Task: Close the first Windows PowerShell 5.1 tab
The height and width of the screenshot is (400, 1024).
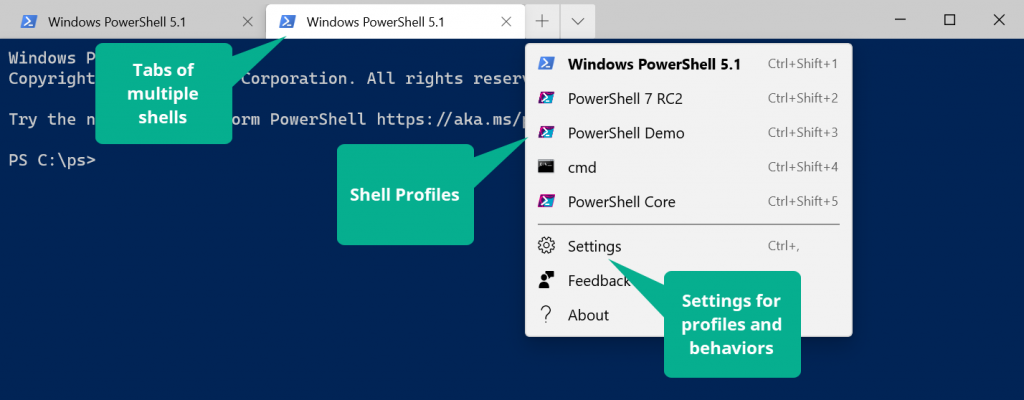Action: [x=249, y=20]
